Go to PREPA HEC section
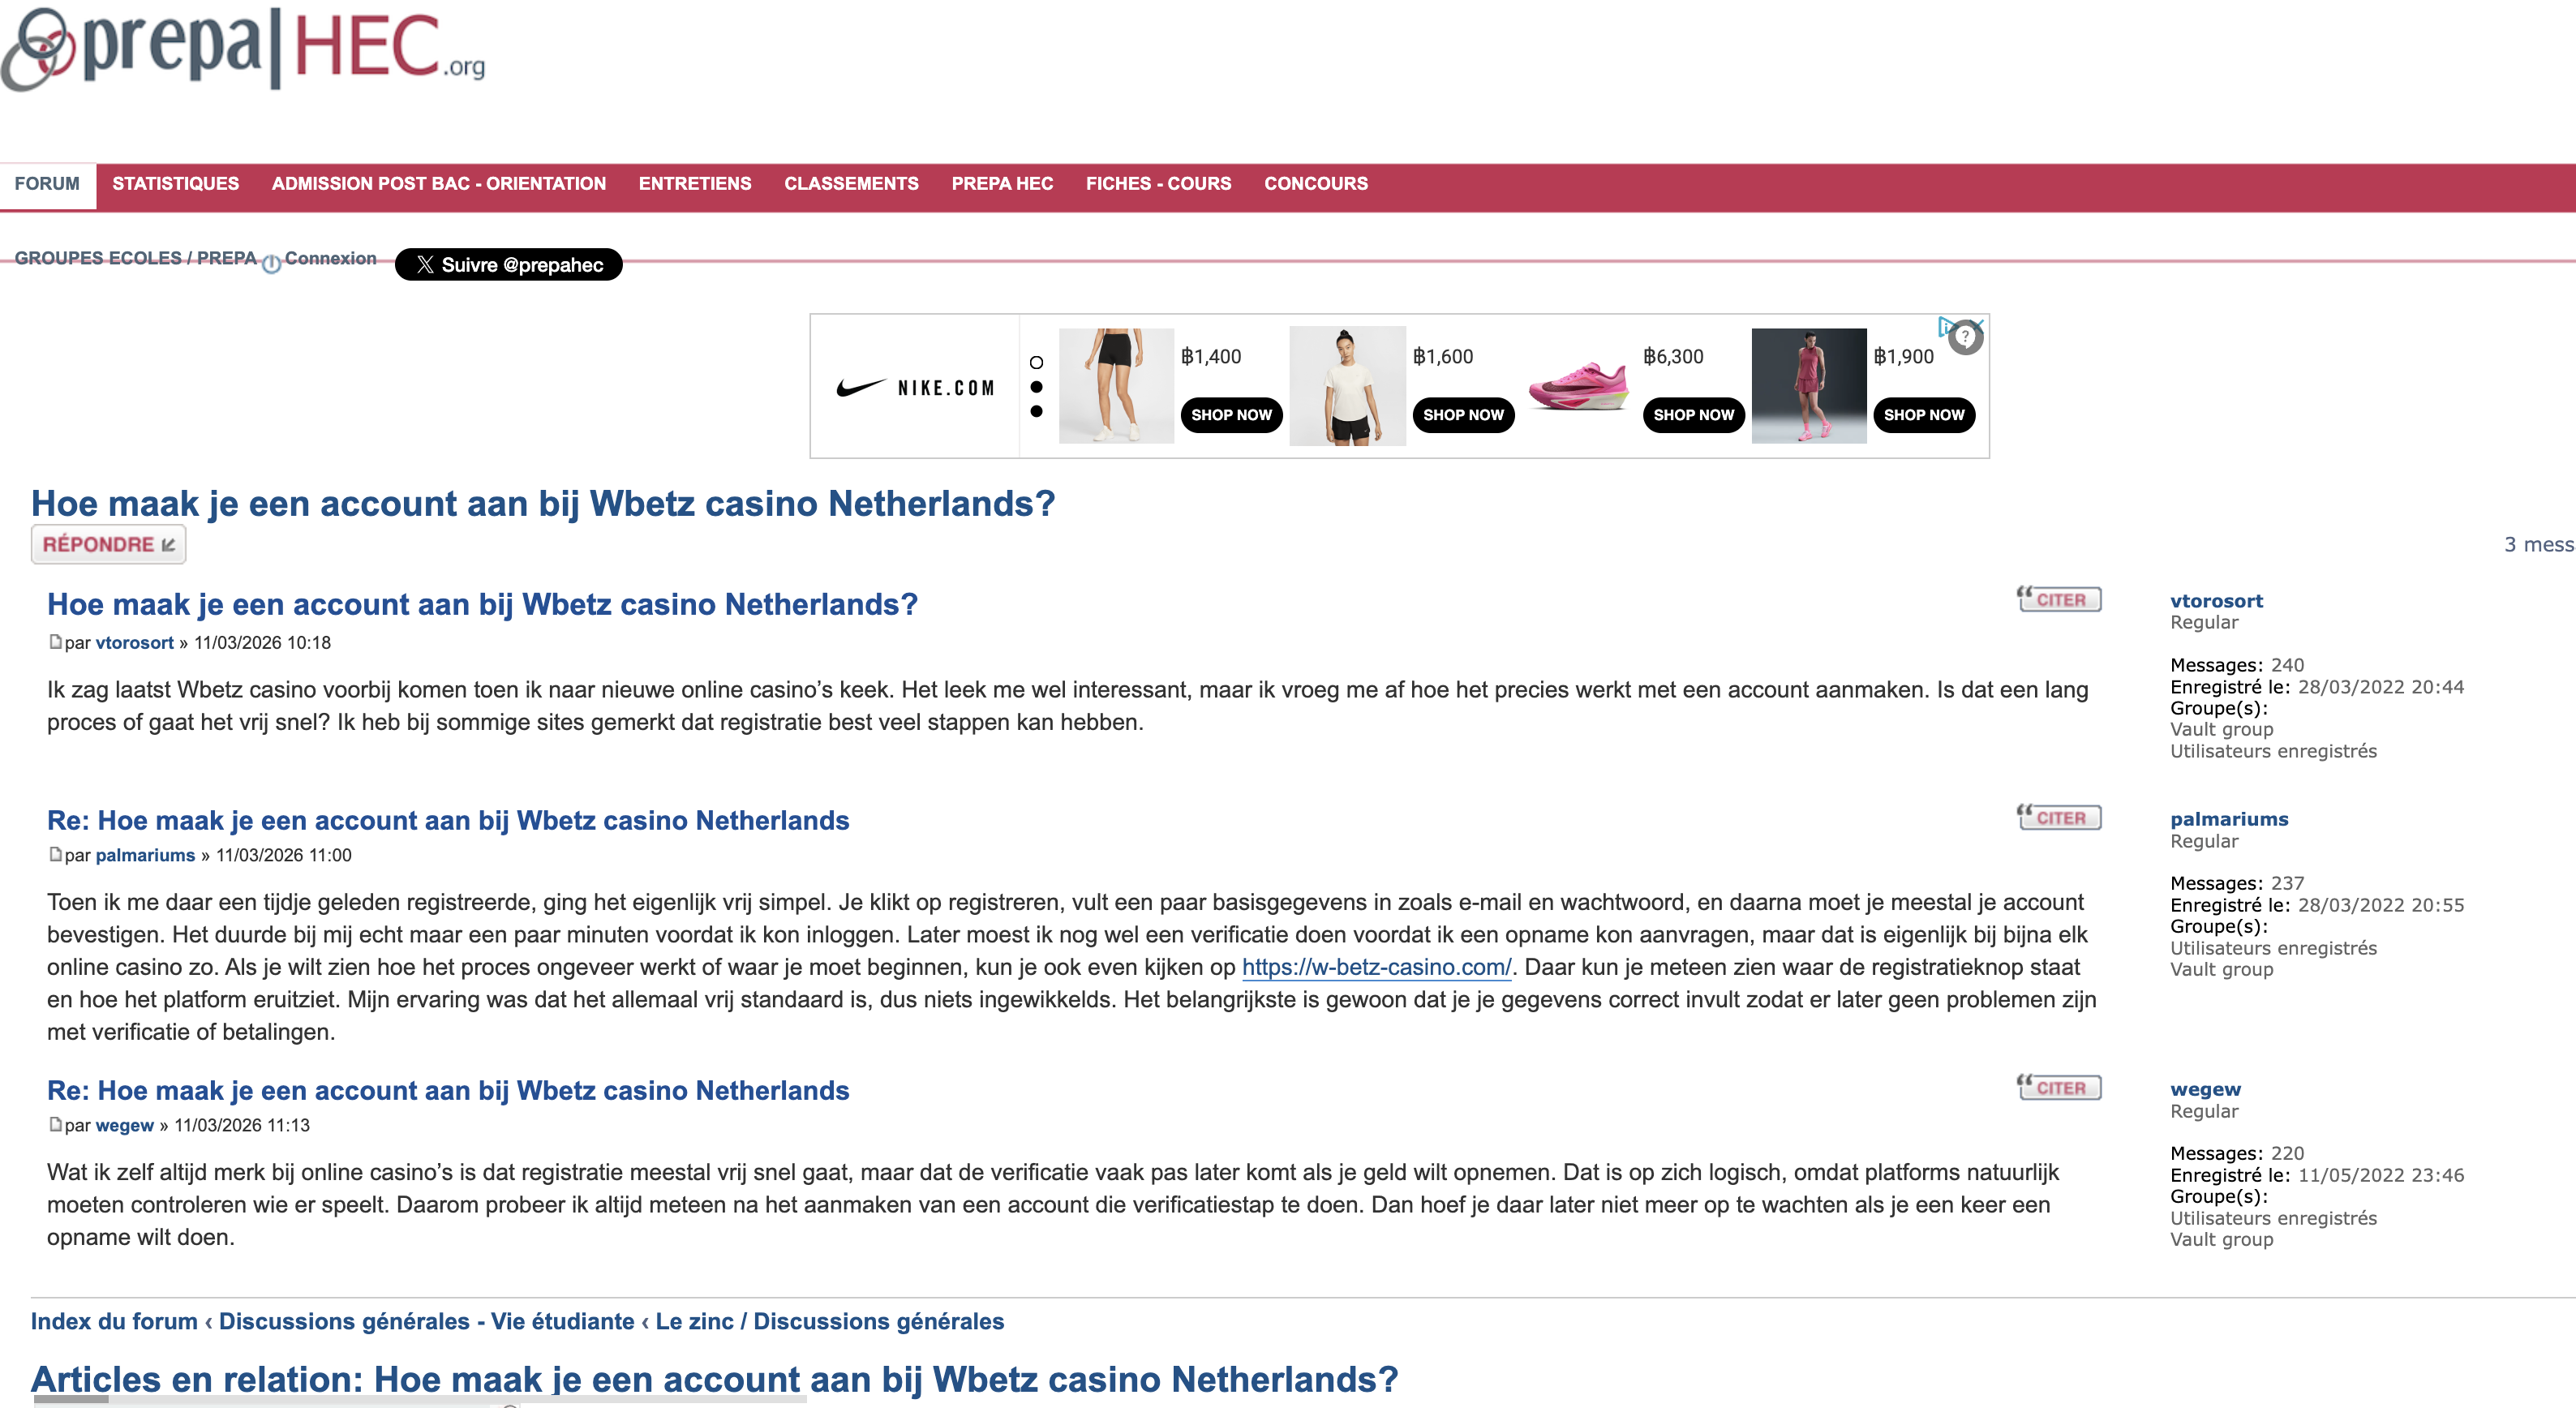 click(x=1002, y=184)
